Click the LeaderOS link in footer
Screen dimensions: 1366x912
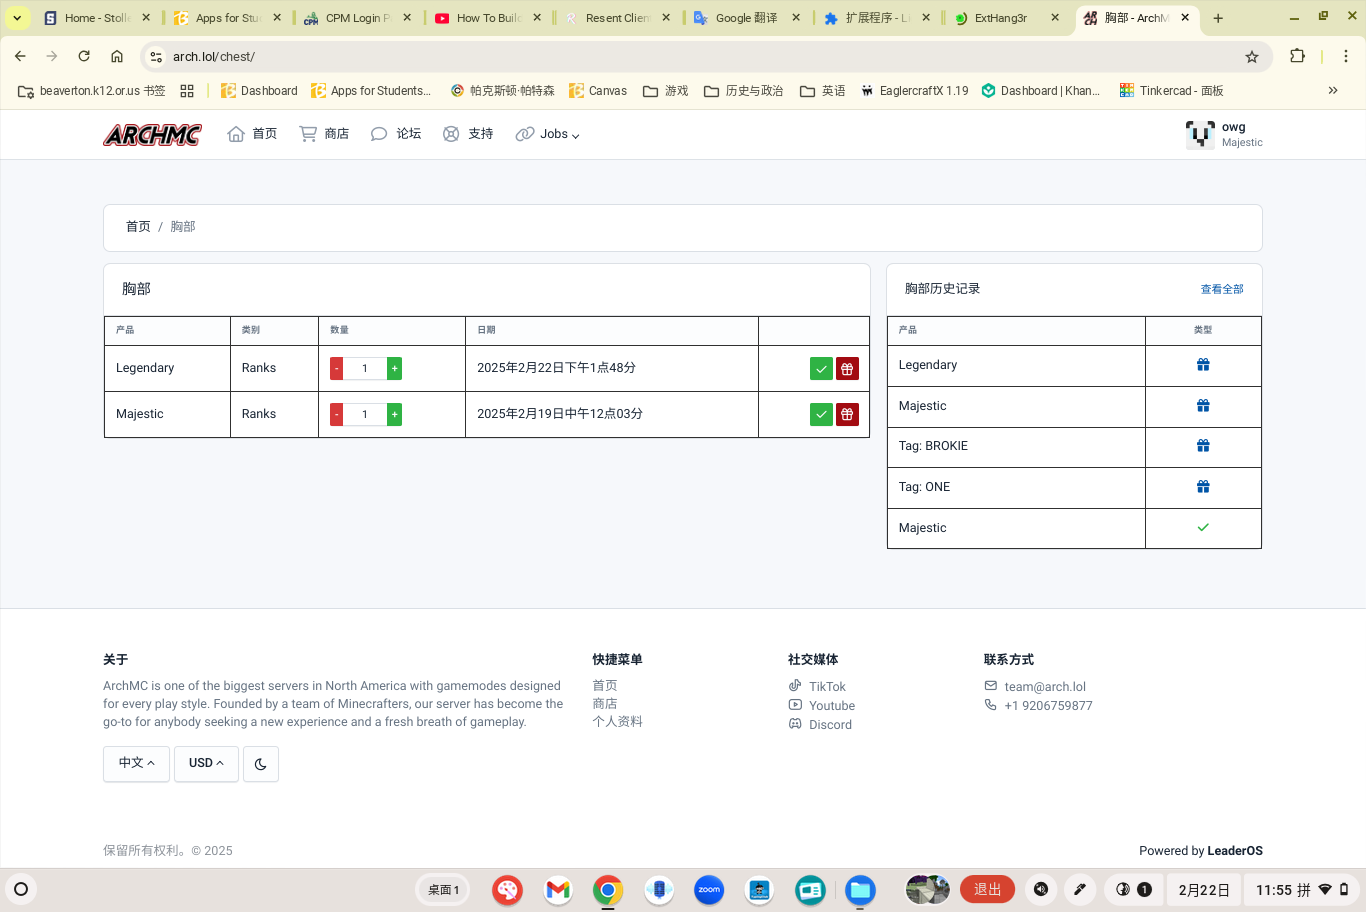coord(1235,851)
